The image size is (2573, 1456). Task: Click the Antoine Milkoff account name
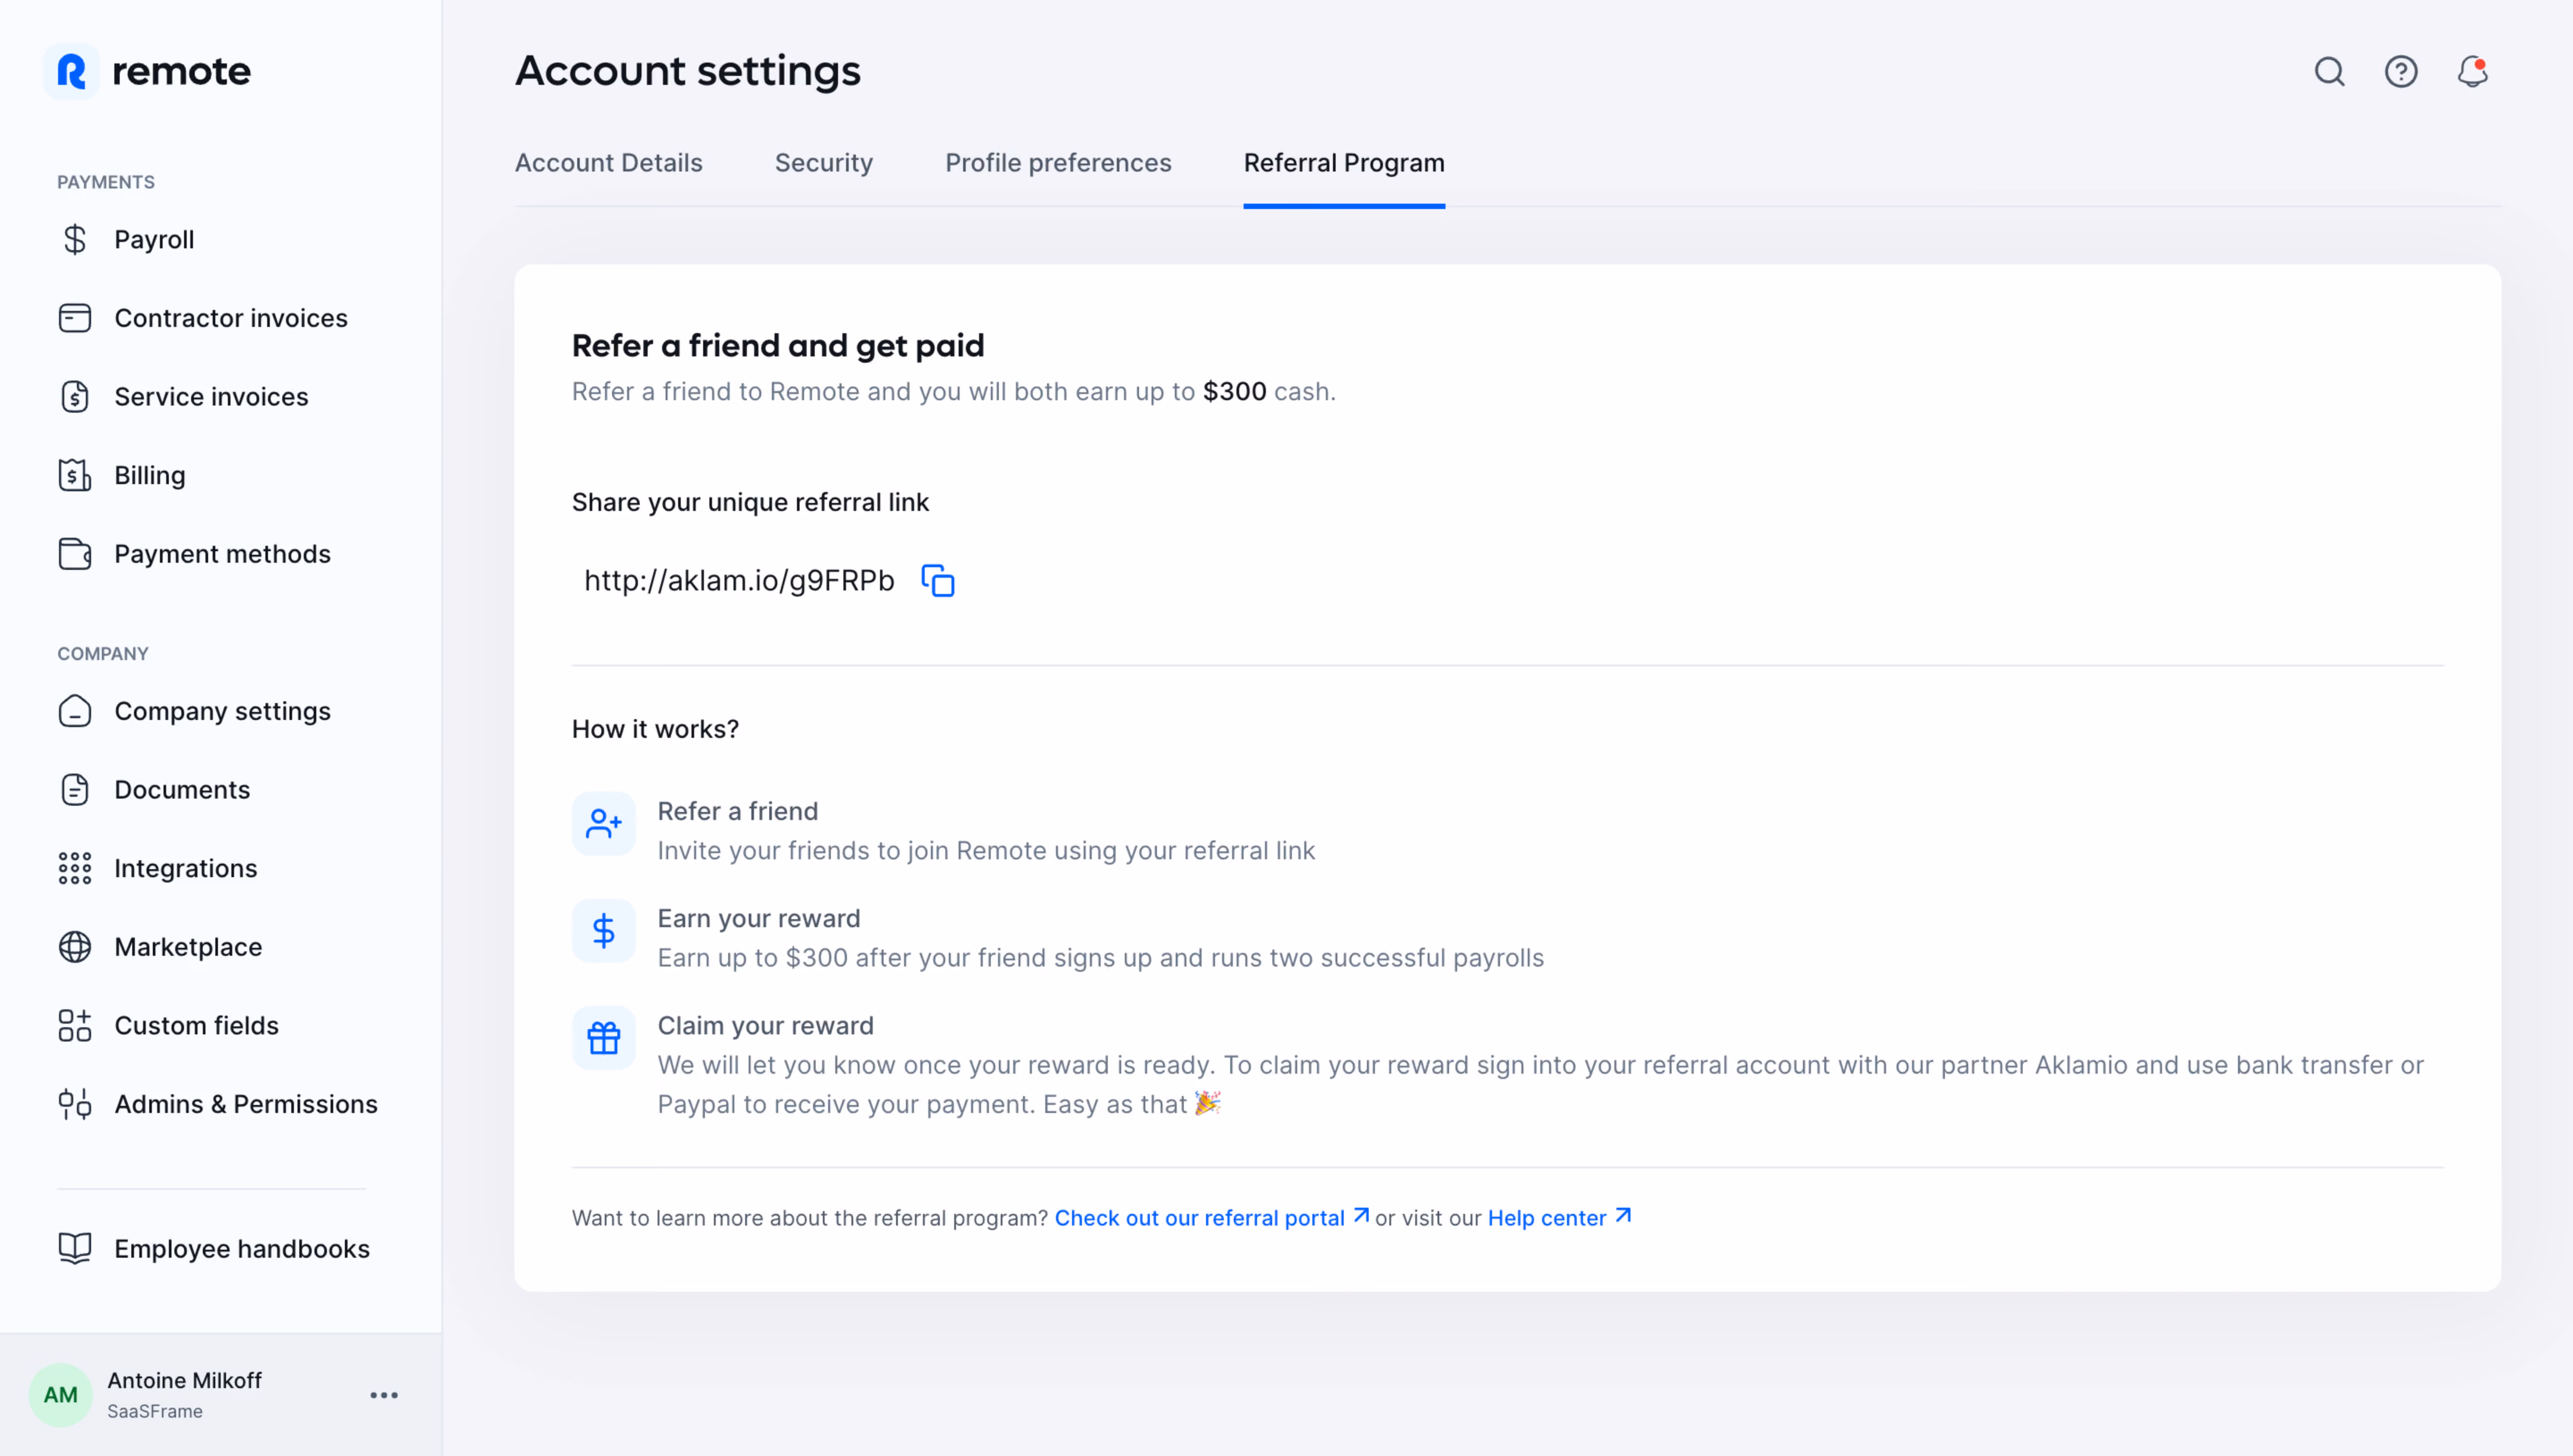pyautogui.click(x=185, y=1380)
